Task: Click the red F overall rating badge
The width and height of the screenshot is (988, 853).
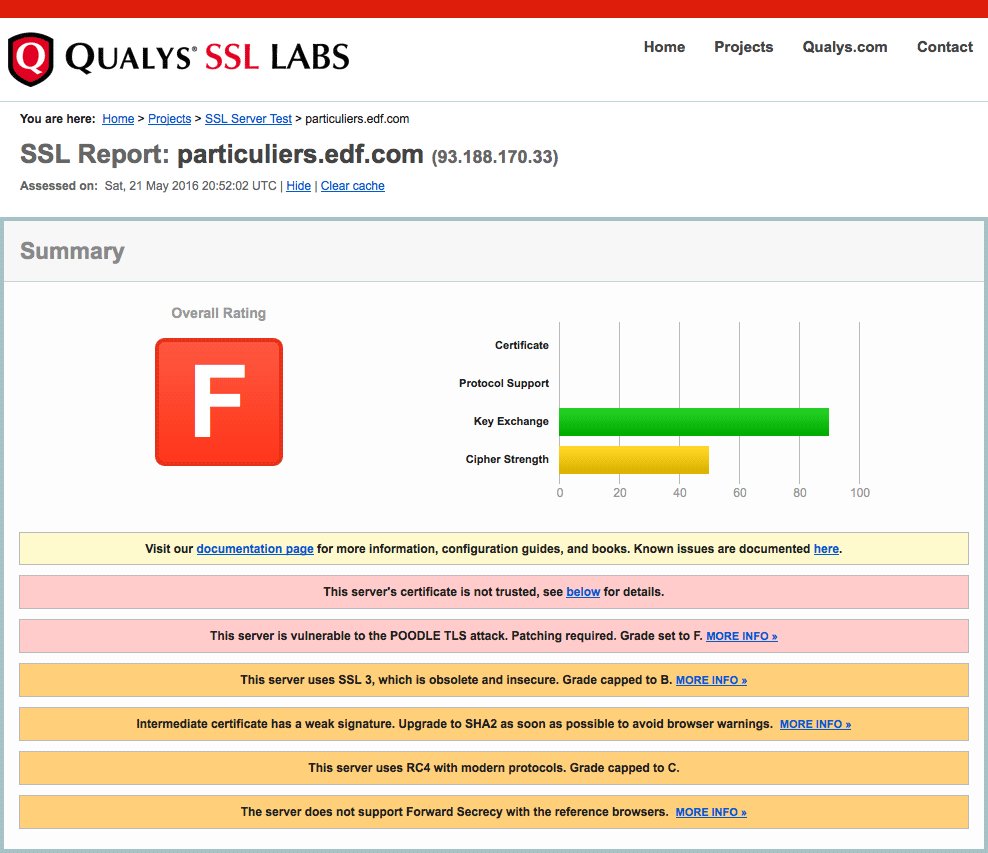Action: [x=219, y=402]
